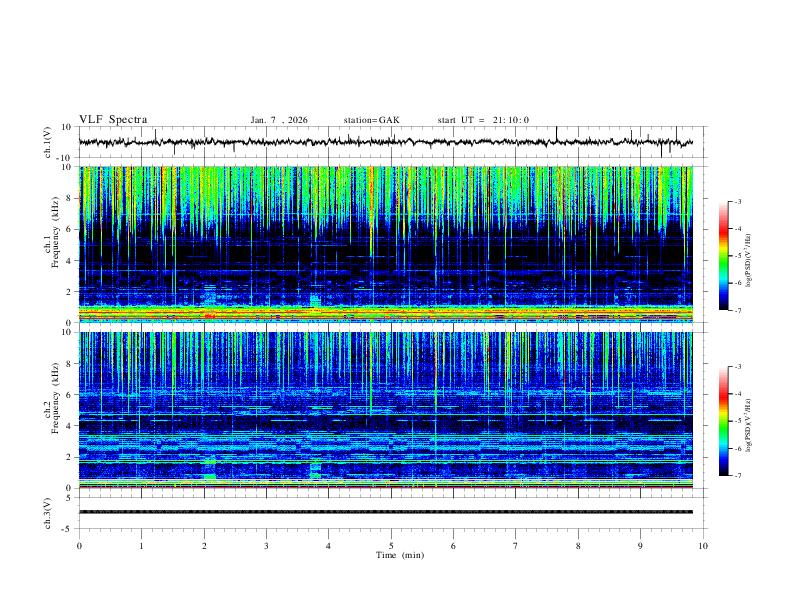Click time axis tick label '9'
This screenshot has width=792, height=612.
pyautogui.click(x=640, y=546)
